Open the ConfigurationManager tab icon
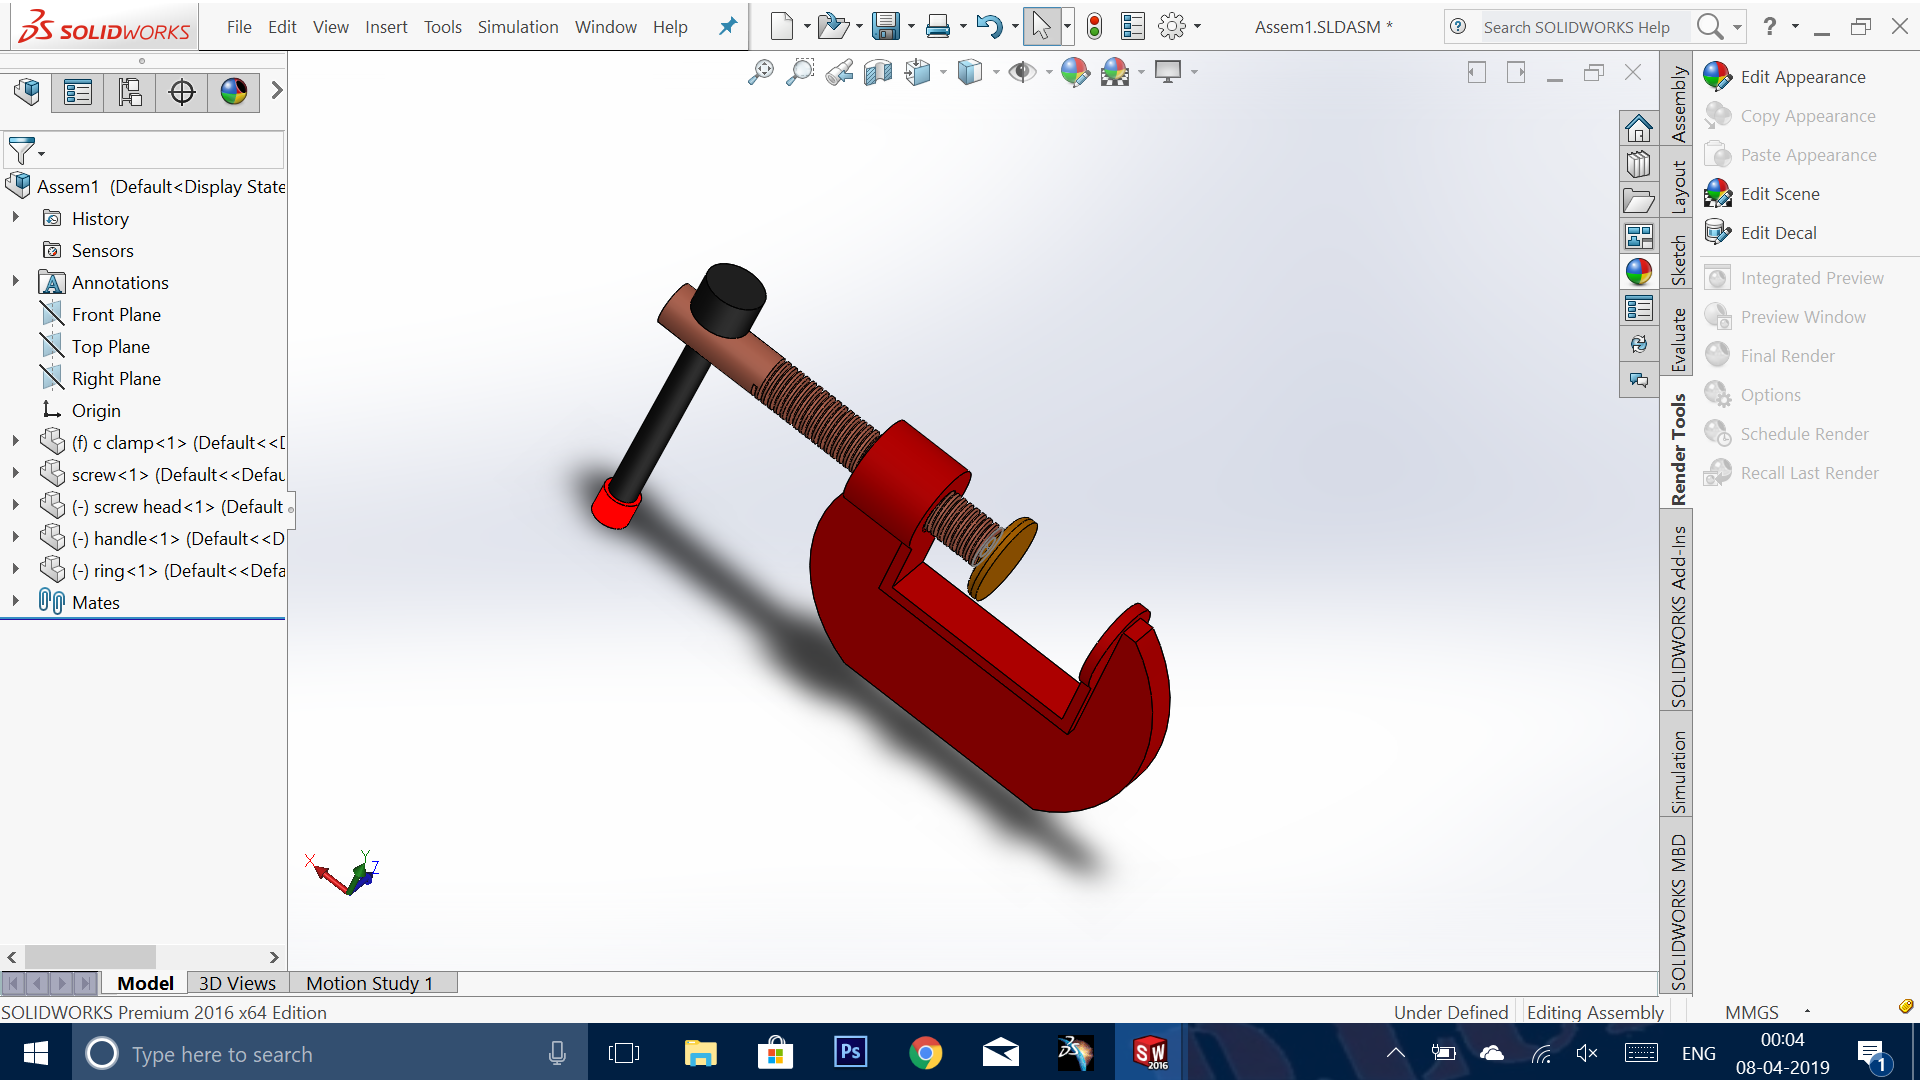Screen dimensions: 1920x1080 tap(130, 93)
